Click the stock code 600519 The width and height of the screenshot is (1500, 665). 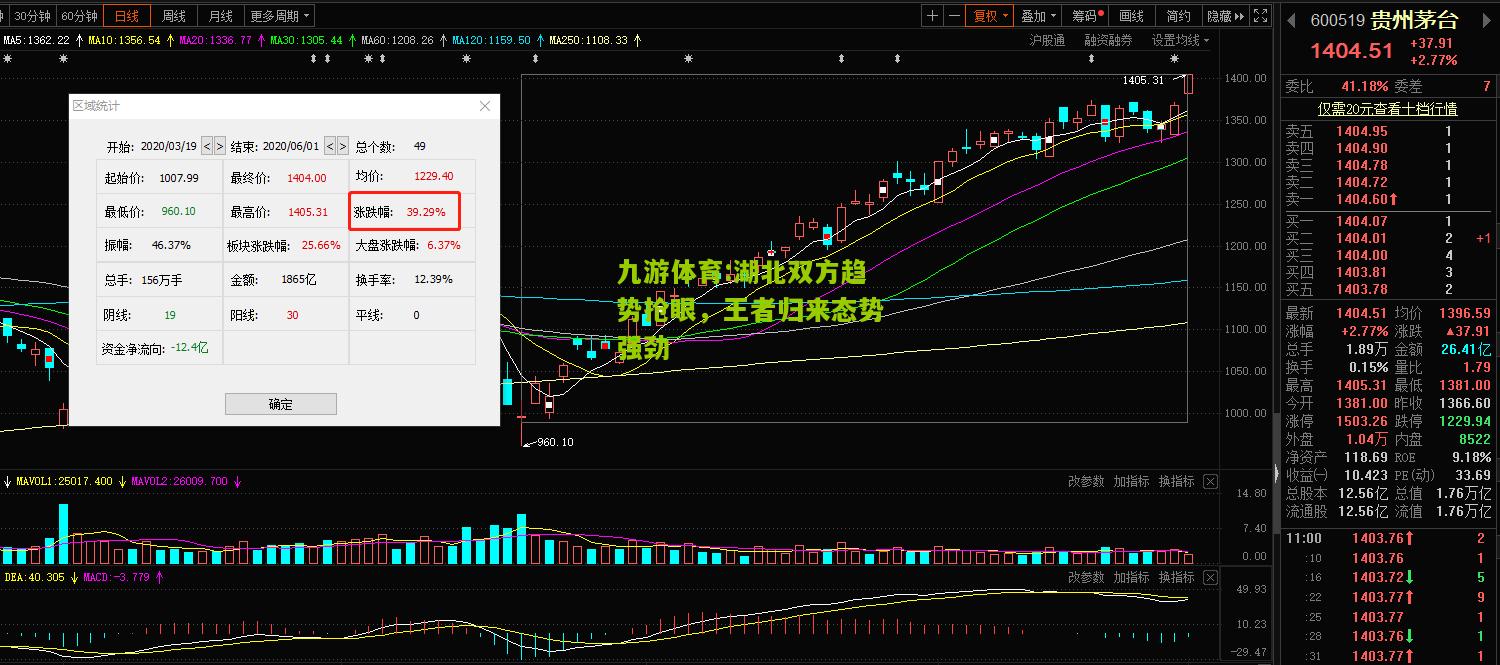coord(1338,19)
